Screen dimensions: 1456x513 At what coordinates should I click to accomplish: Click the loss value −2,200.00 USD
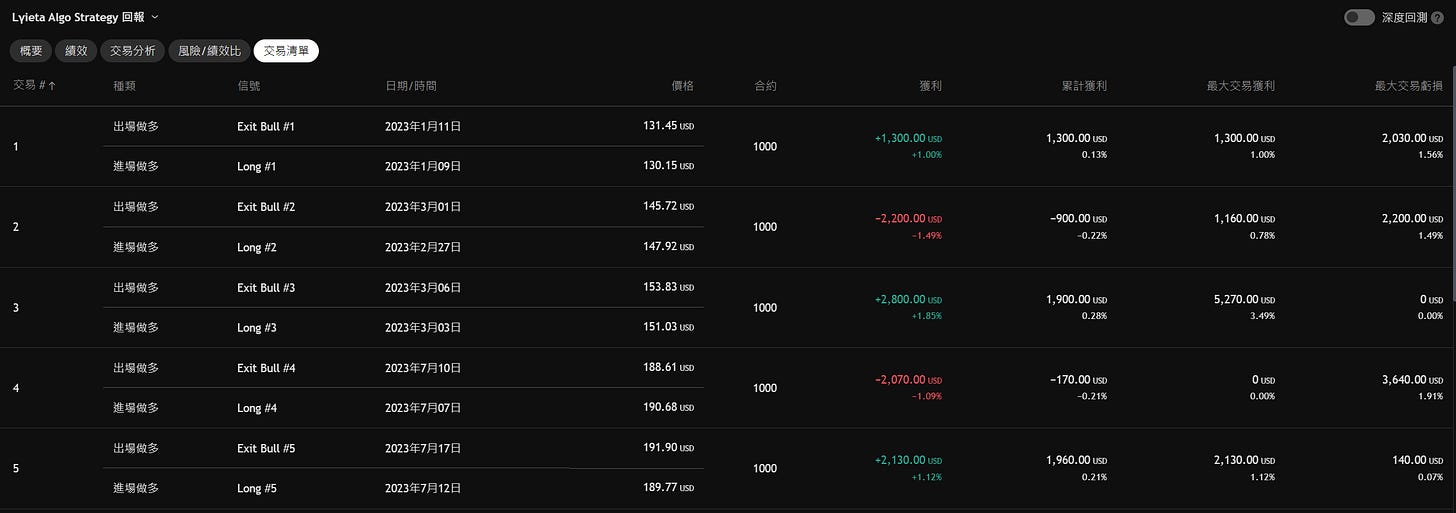[x=908, y=218]
